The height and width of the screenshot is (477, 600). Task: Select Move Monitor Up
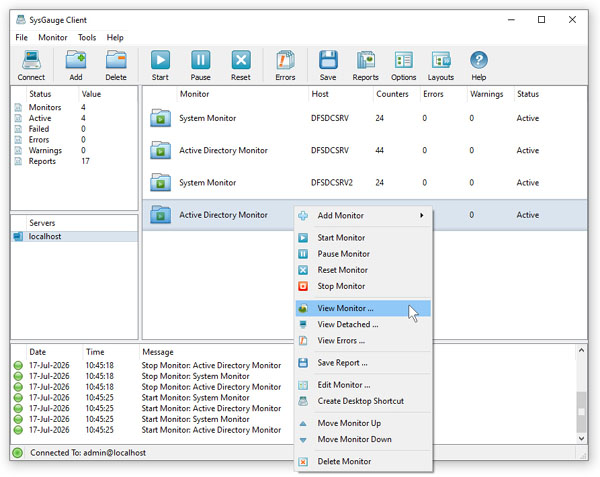click(x=363, y=423)
